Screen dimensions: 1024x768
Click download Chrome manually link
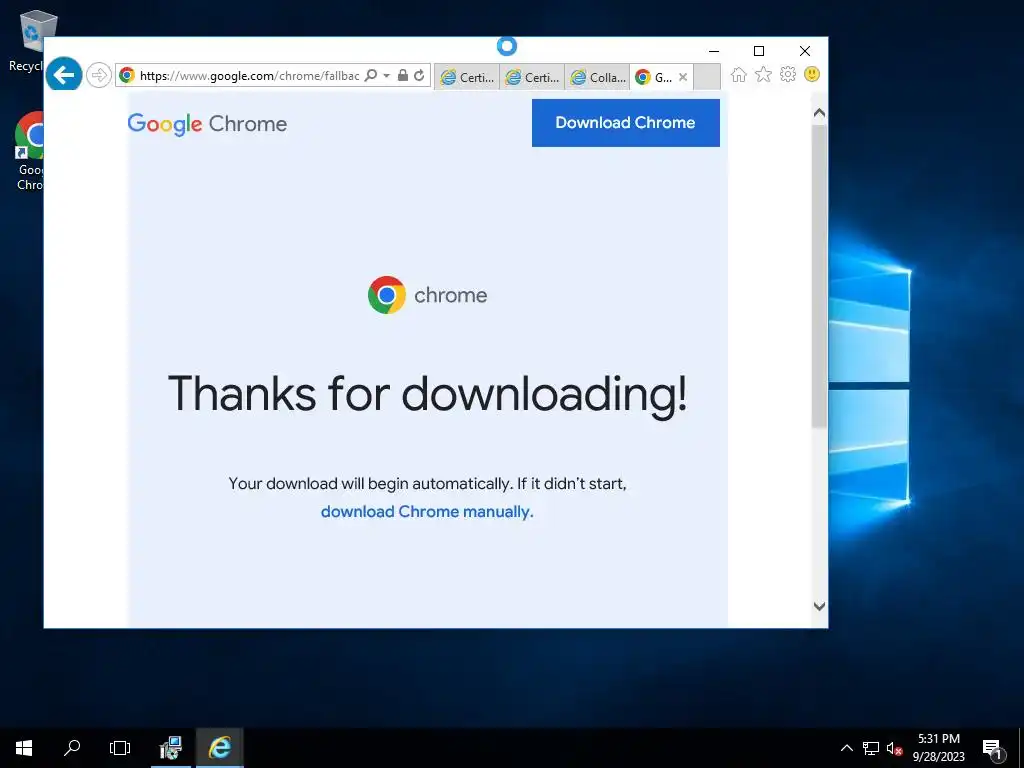pos(427,511)
